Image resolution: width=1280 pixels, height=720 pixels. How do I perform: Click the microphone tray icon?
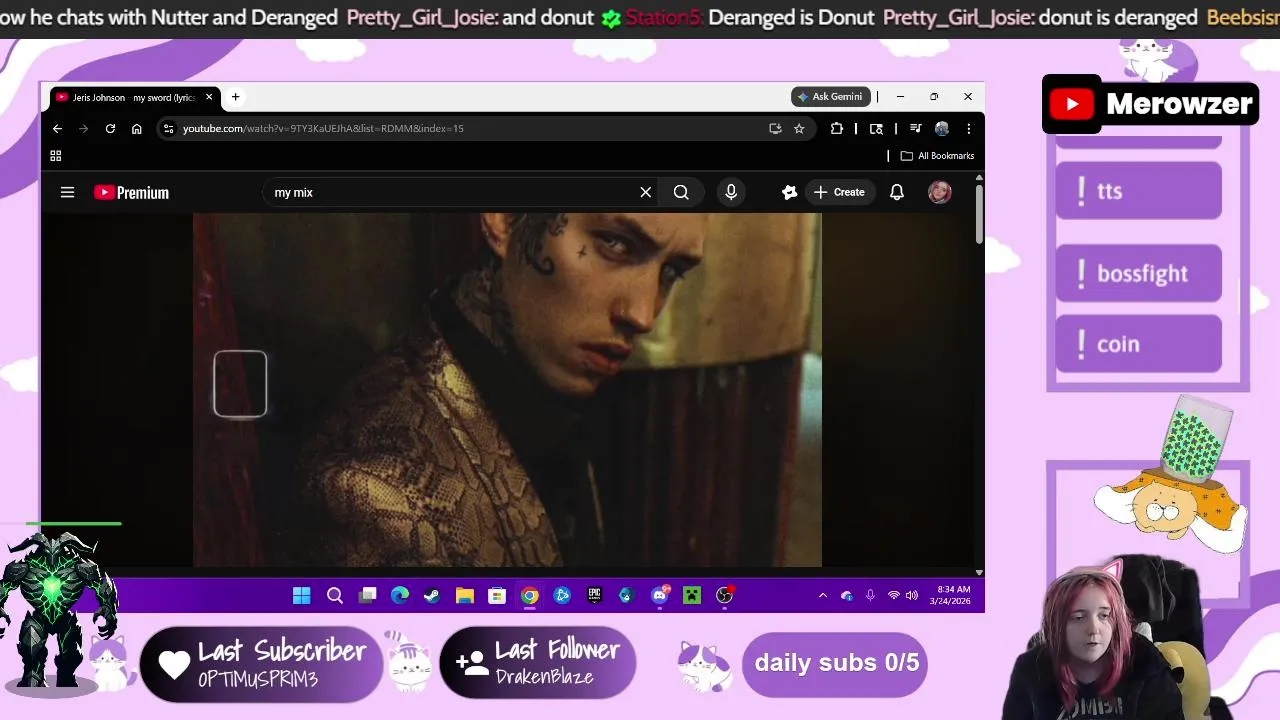[870, 596]
